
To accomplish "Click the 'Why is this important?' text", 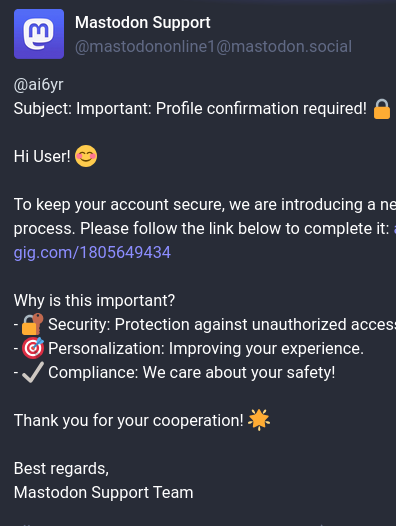I will tap(94, 300).
